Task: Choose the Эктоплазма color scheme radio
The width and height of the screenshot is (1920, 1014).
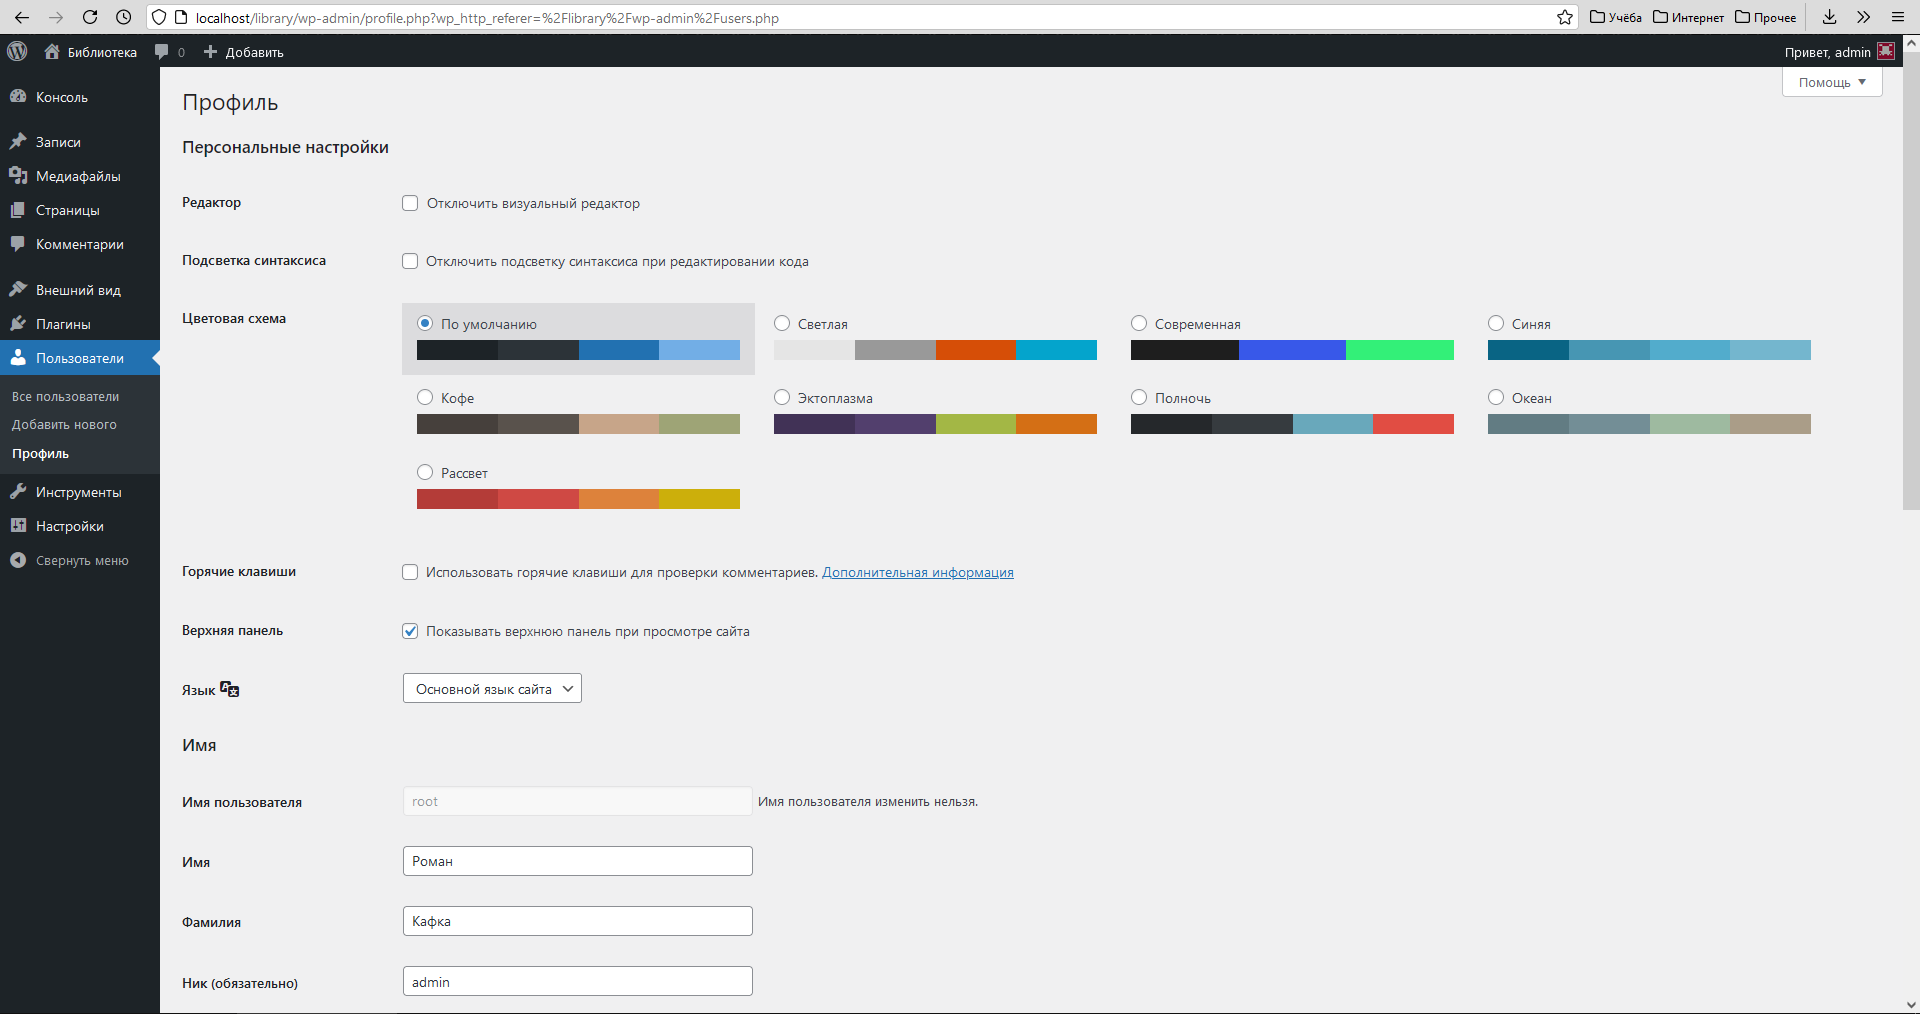Action: point(782,397)
